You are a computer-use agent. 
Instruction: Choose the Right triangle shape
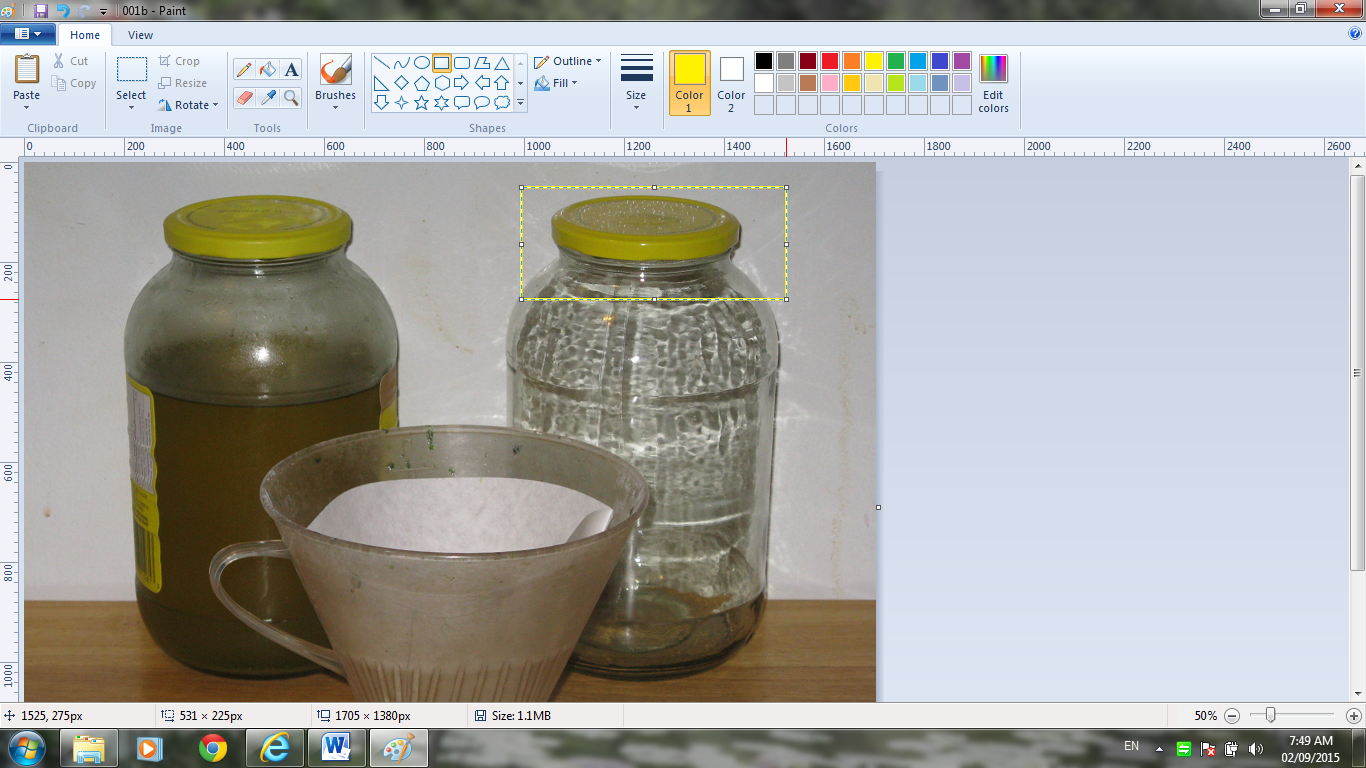tap(381, 83)
